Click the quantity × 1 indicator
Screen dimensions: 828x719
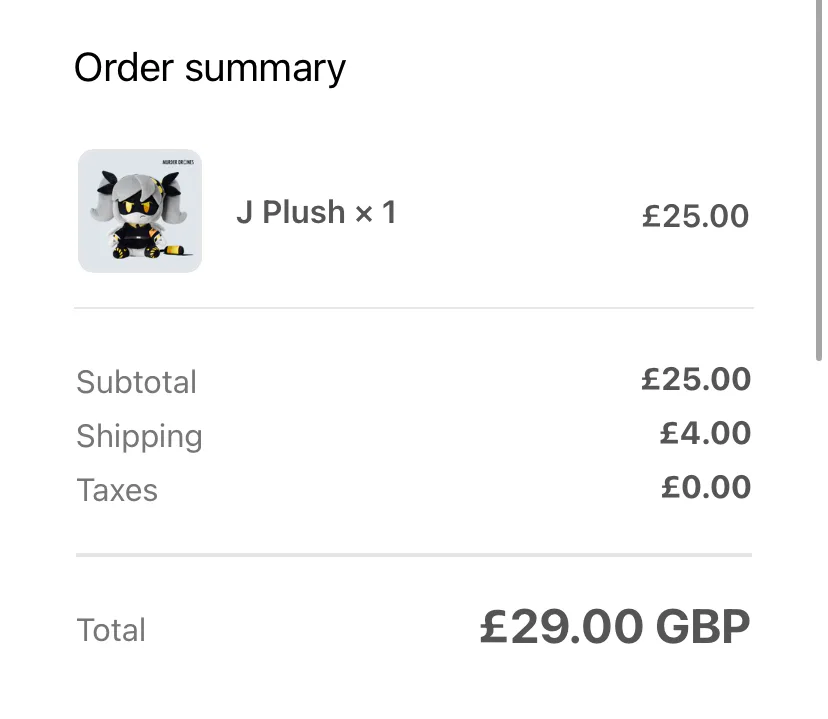pyautogui.click(x=375, y=212)
